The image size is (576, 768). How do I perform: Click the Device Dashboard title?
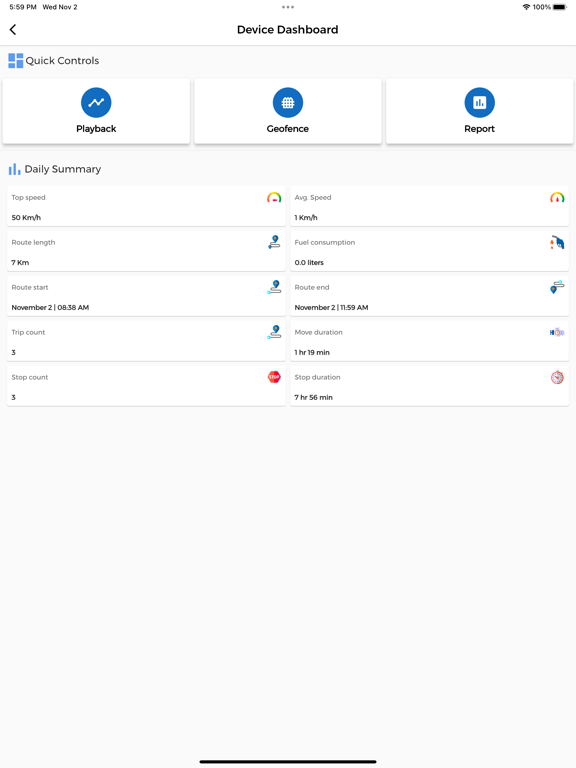point(288,30)
